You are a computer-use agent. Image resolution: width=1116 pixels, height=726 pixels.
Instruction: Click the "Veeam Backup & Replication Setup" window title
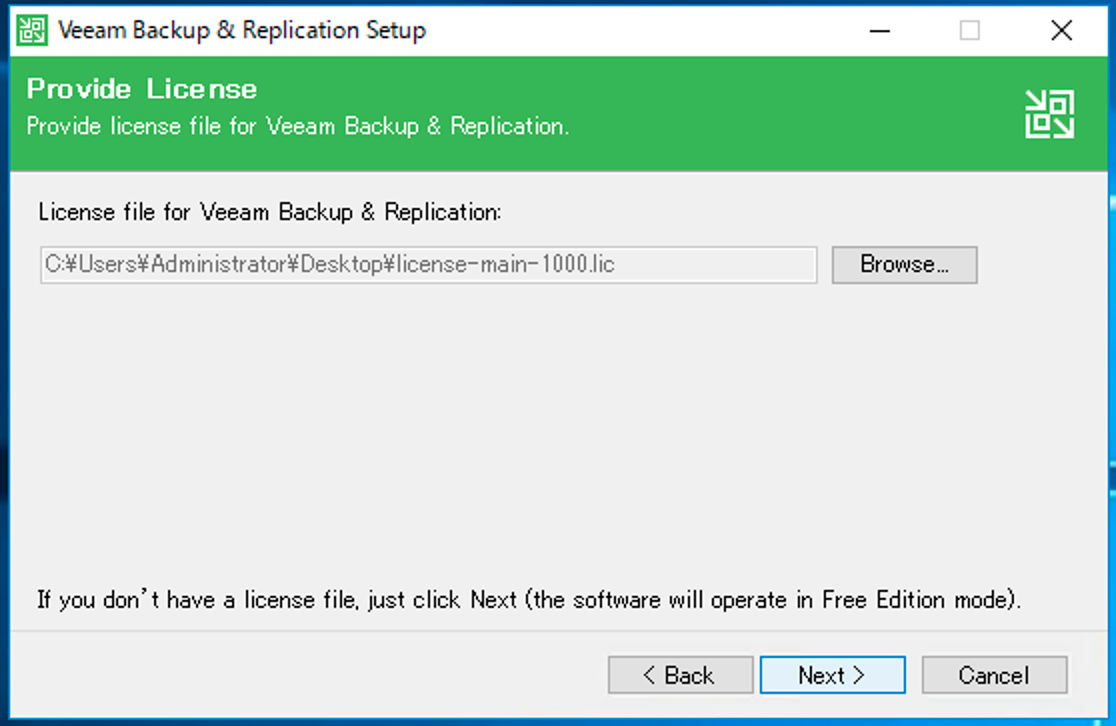coord(242,30)
